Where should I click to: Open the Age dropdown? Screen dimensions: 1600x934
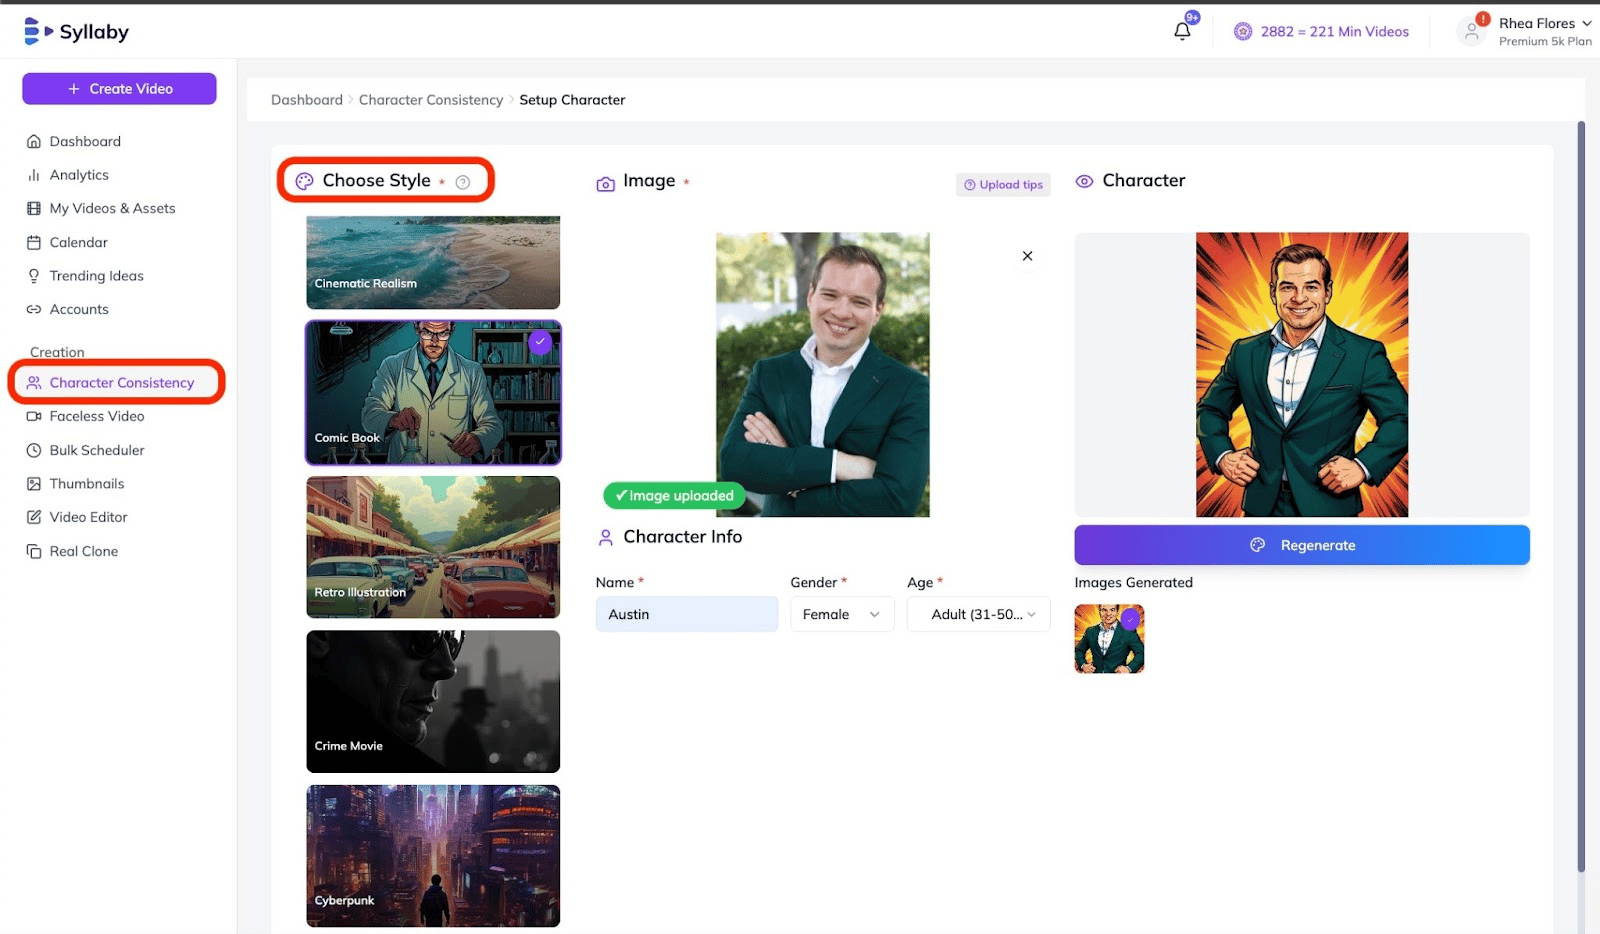[x=979, y=614]
